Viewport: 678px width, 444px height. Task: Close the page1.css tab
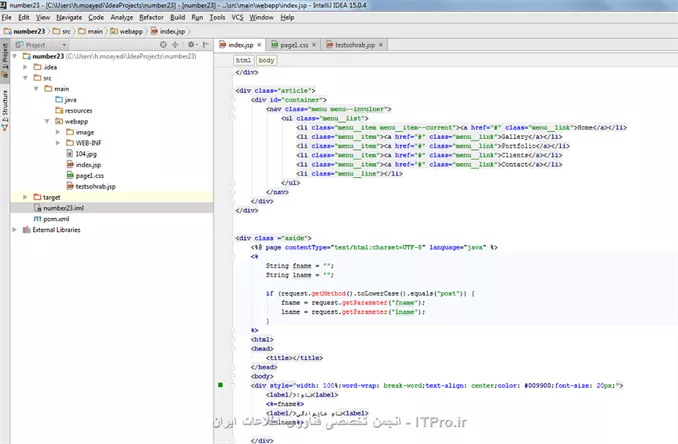(314, 45)
